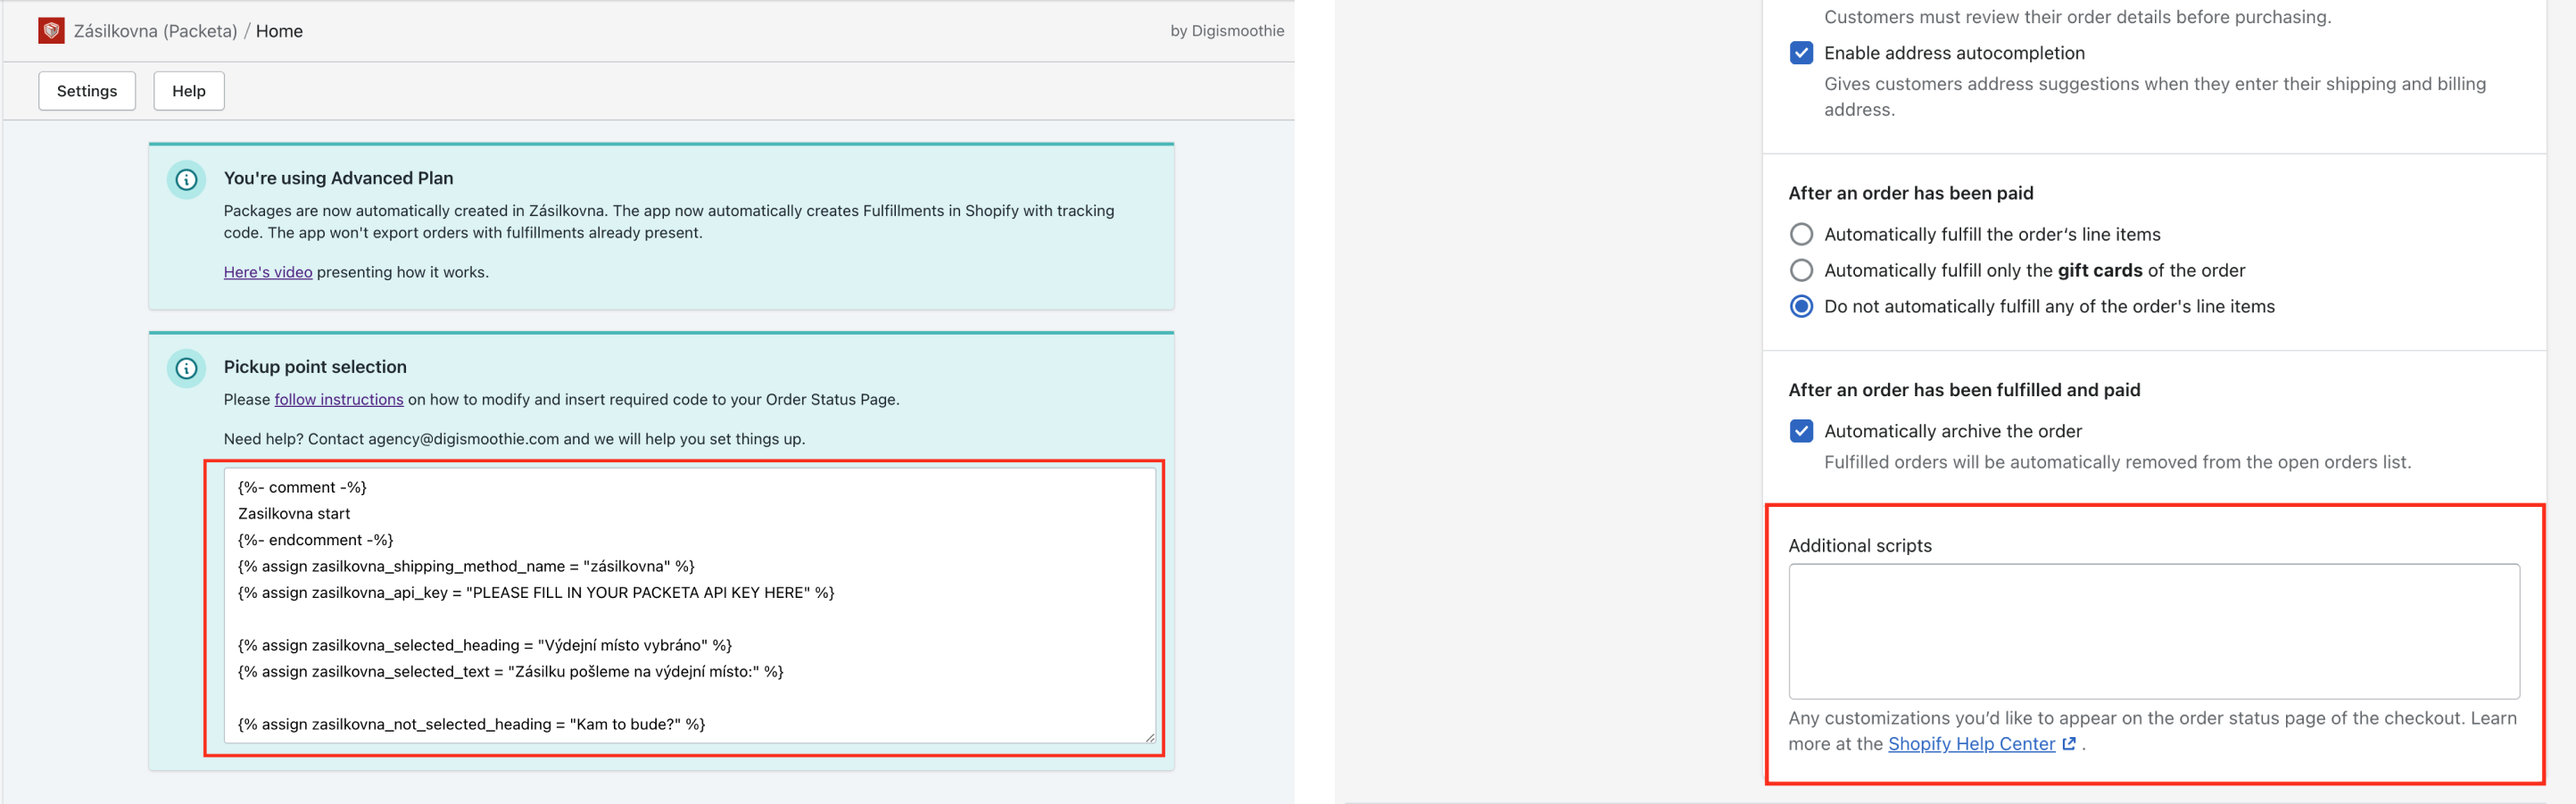Click the 'Gives customers address suggestions' description
The width and height of the screenshot is (2576, 804).
[2154, 97]
